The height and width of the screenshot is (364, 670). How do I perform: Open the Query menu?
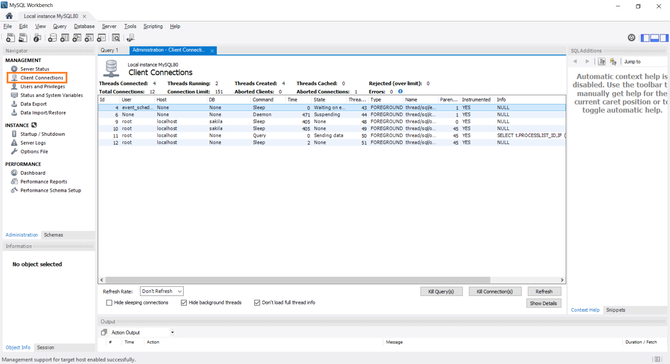[x=59, y=26]
